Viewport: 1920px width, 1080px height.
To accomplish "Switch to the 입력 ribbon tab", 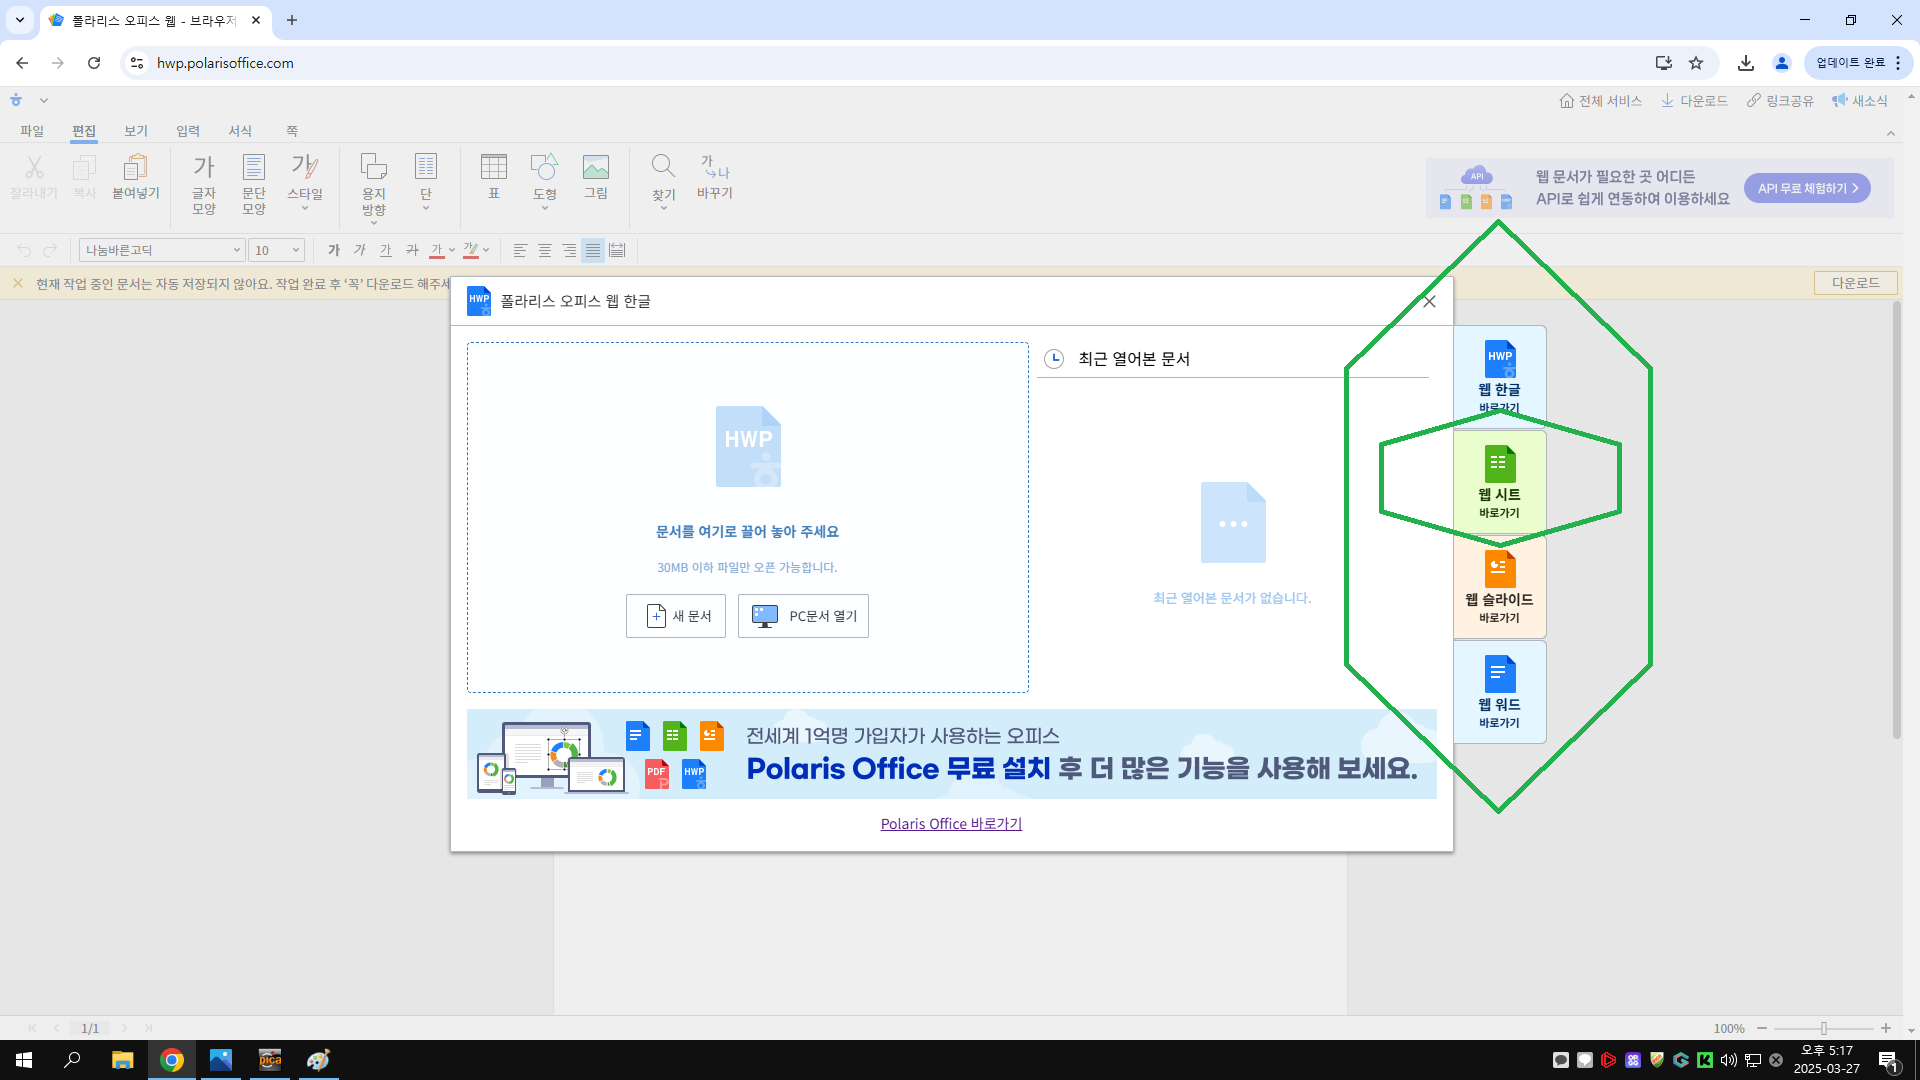I will 188,131.
